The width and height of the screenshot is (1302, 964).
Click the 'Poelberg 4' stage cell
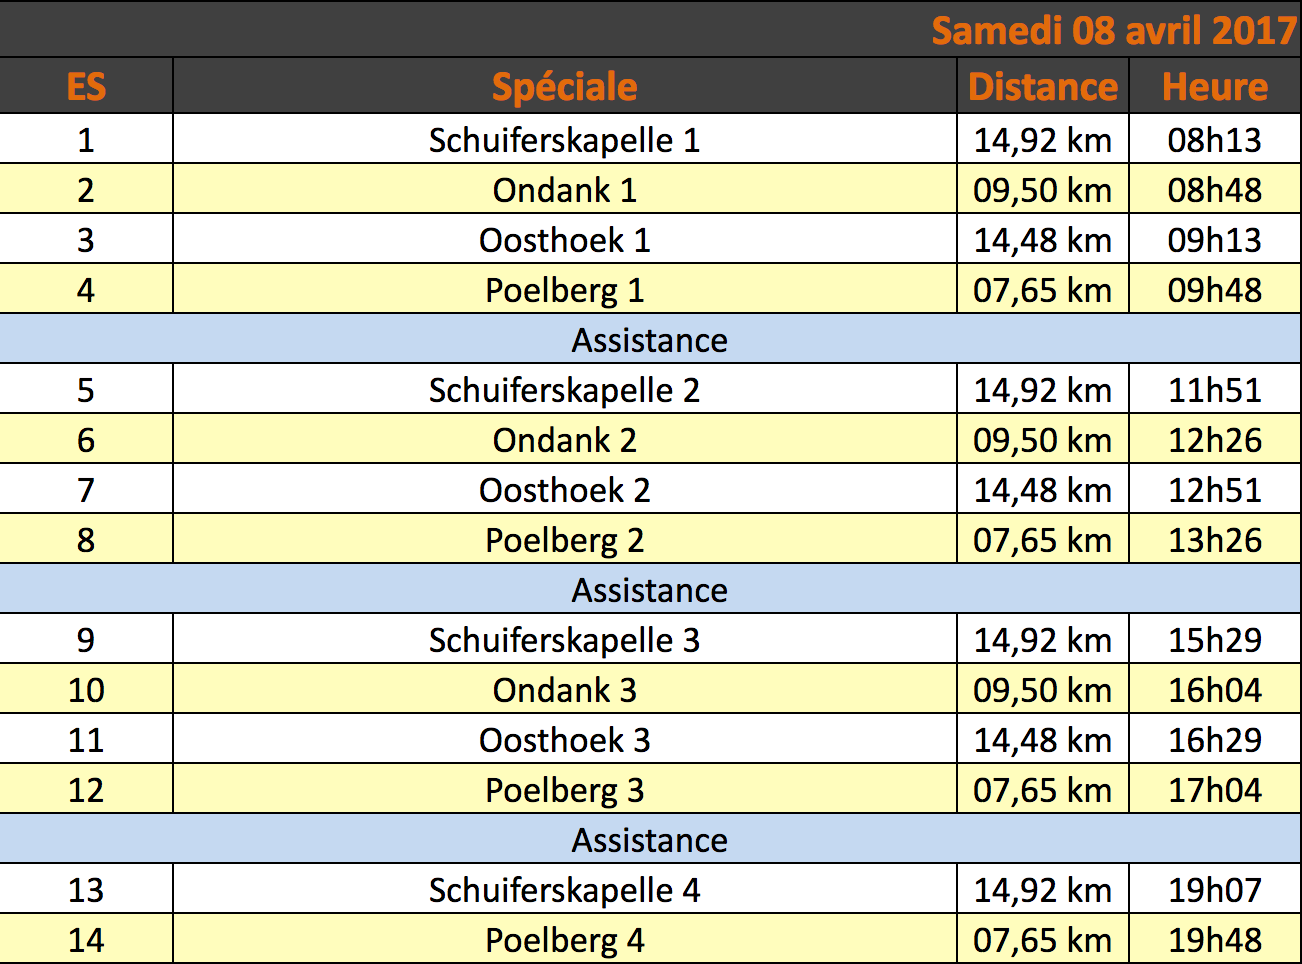[x=565, y=939]
